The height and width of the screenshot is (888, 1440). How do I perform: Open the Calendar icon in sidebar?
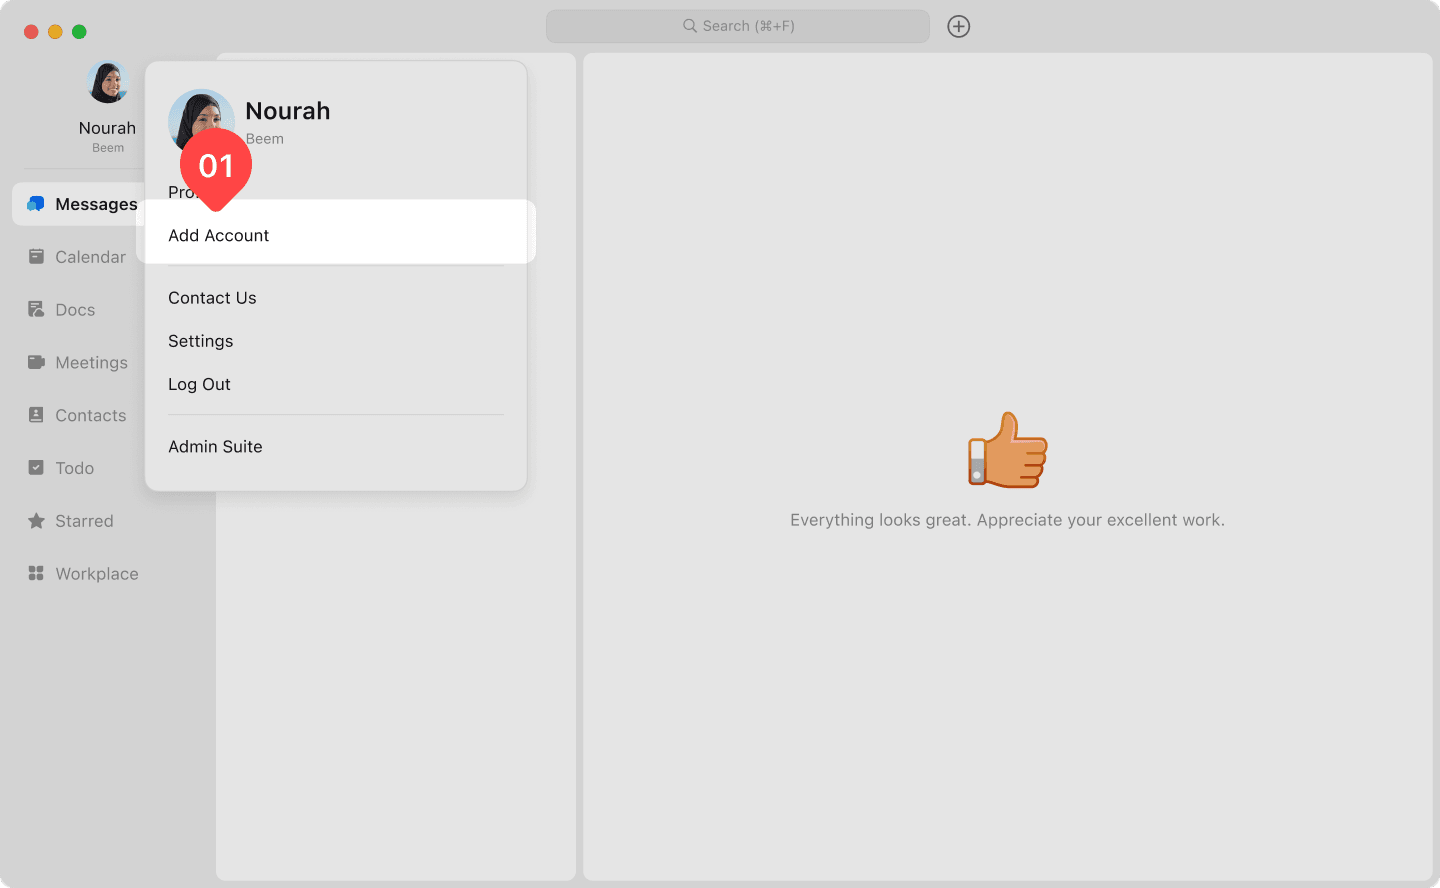[36, 257]
